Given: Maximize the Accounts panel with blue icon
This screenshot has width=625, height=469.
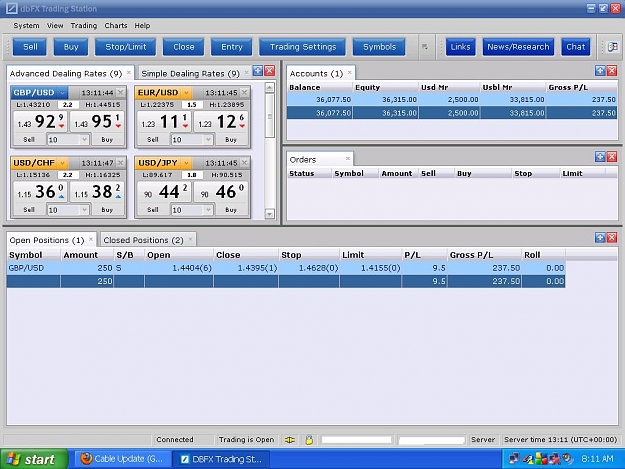Looking at the screenshot, I should pos(600,71).
